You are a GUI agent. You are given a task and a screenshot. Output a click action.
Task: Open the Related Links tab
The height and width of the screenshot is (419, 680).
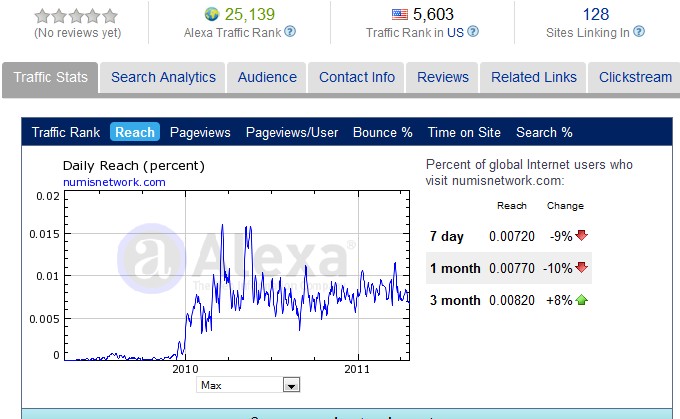pyautogui.click(x=533, y=77)
